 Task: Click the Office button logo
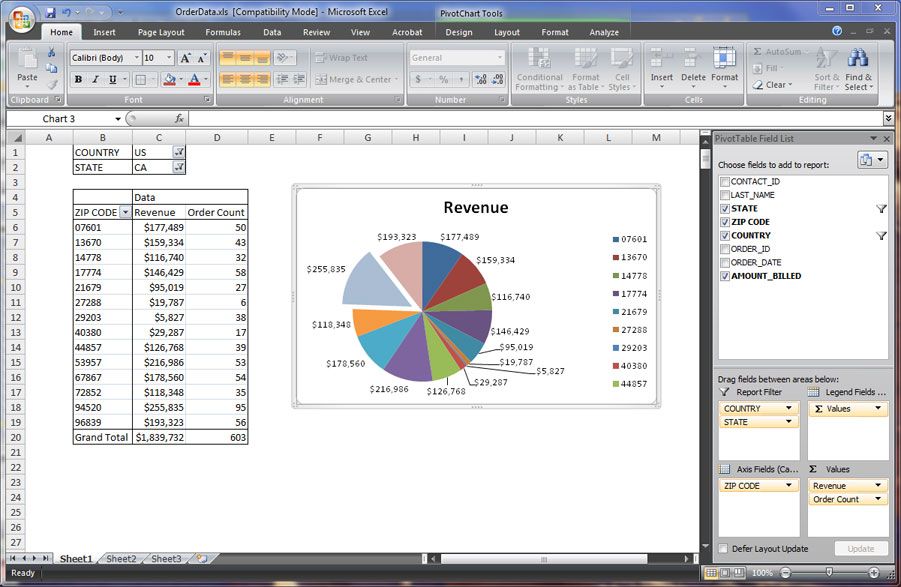click(22, 19)
